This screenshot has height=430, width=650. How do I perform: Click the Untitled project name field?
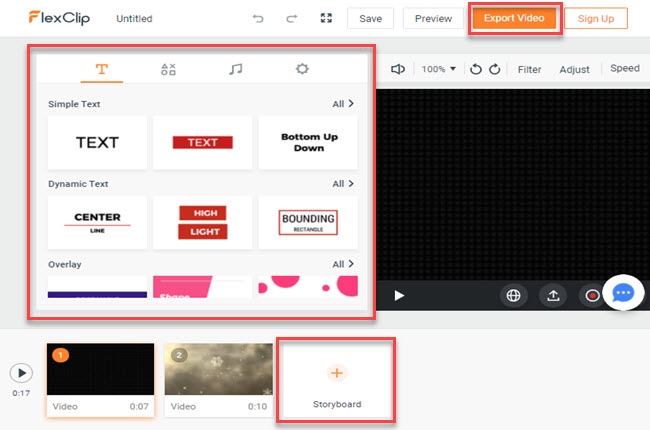point(134,19)
